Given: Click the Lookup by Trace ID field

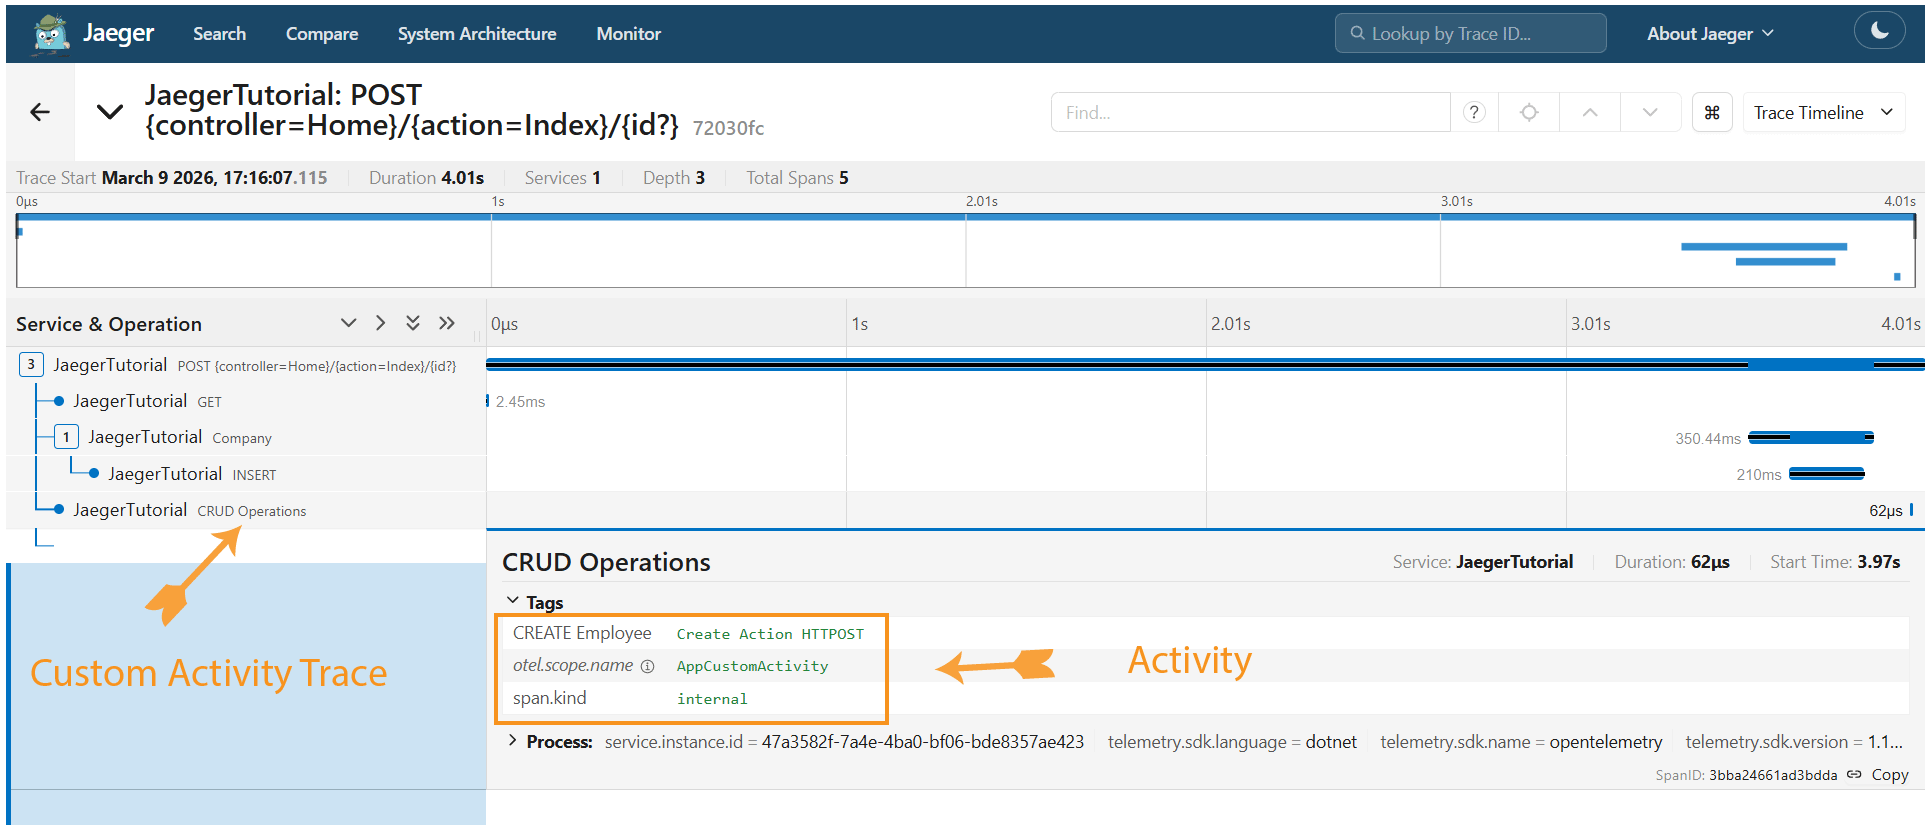Looking at the screenshot, I should 1470,33.
